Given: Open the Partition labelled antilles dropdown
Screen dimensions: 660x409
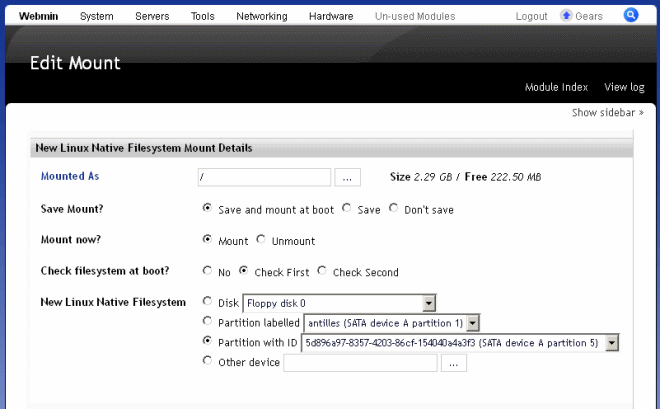Looking at the screenshot, I should tap(473, 323).
